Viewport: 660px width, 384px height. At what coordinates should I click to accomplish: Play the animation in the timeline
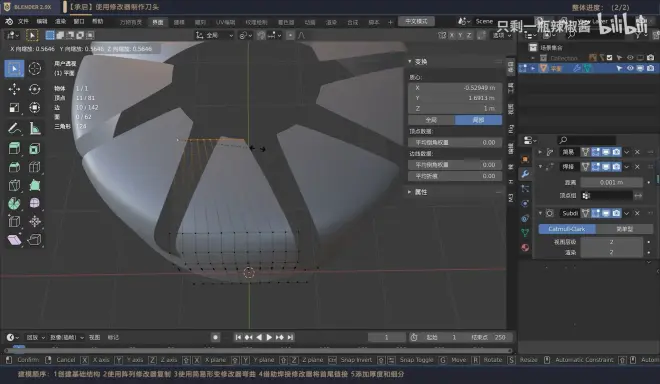tap(269, 337)
